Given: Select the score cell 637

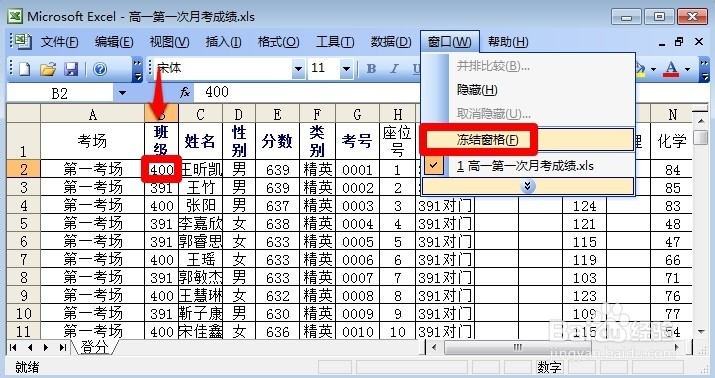Looking at the screenshot, I should 277,206.
